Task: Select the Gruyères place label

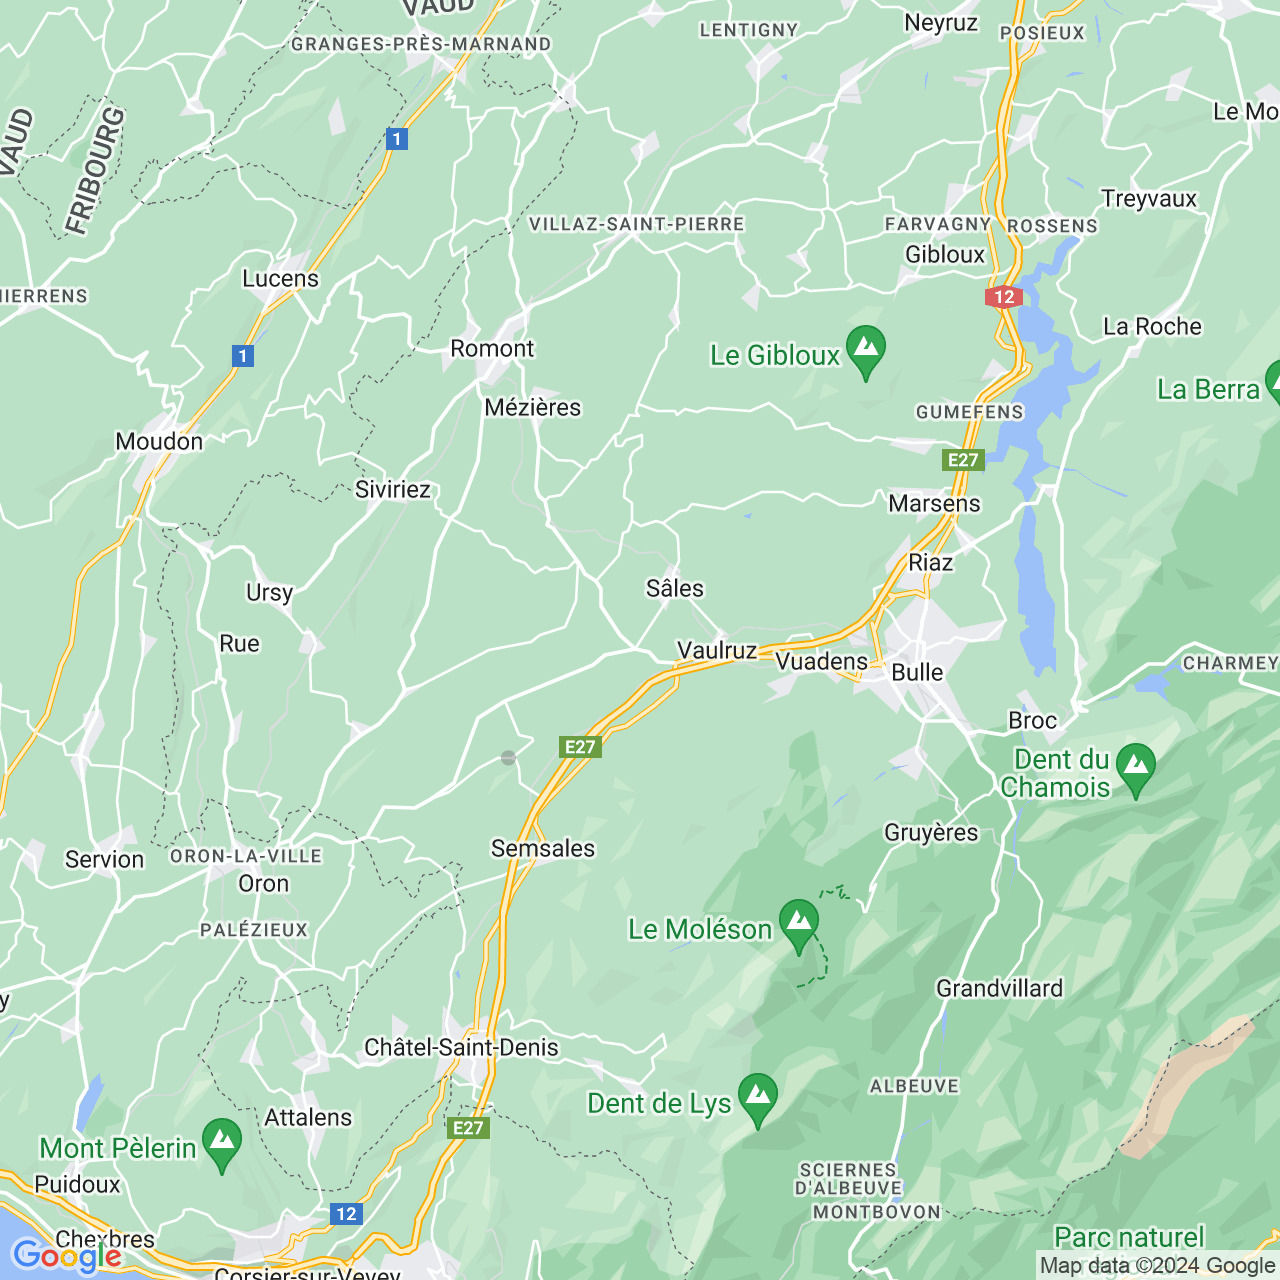Action: tap(931, 833)
